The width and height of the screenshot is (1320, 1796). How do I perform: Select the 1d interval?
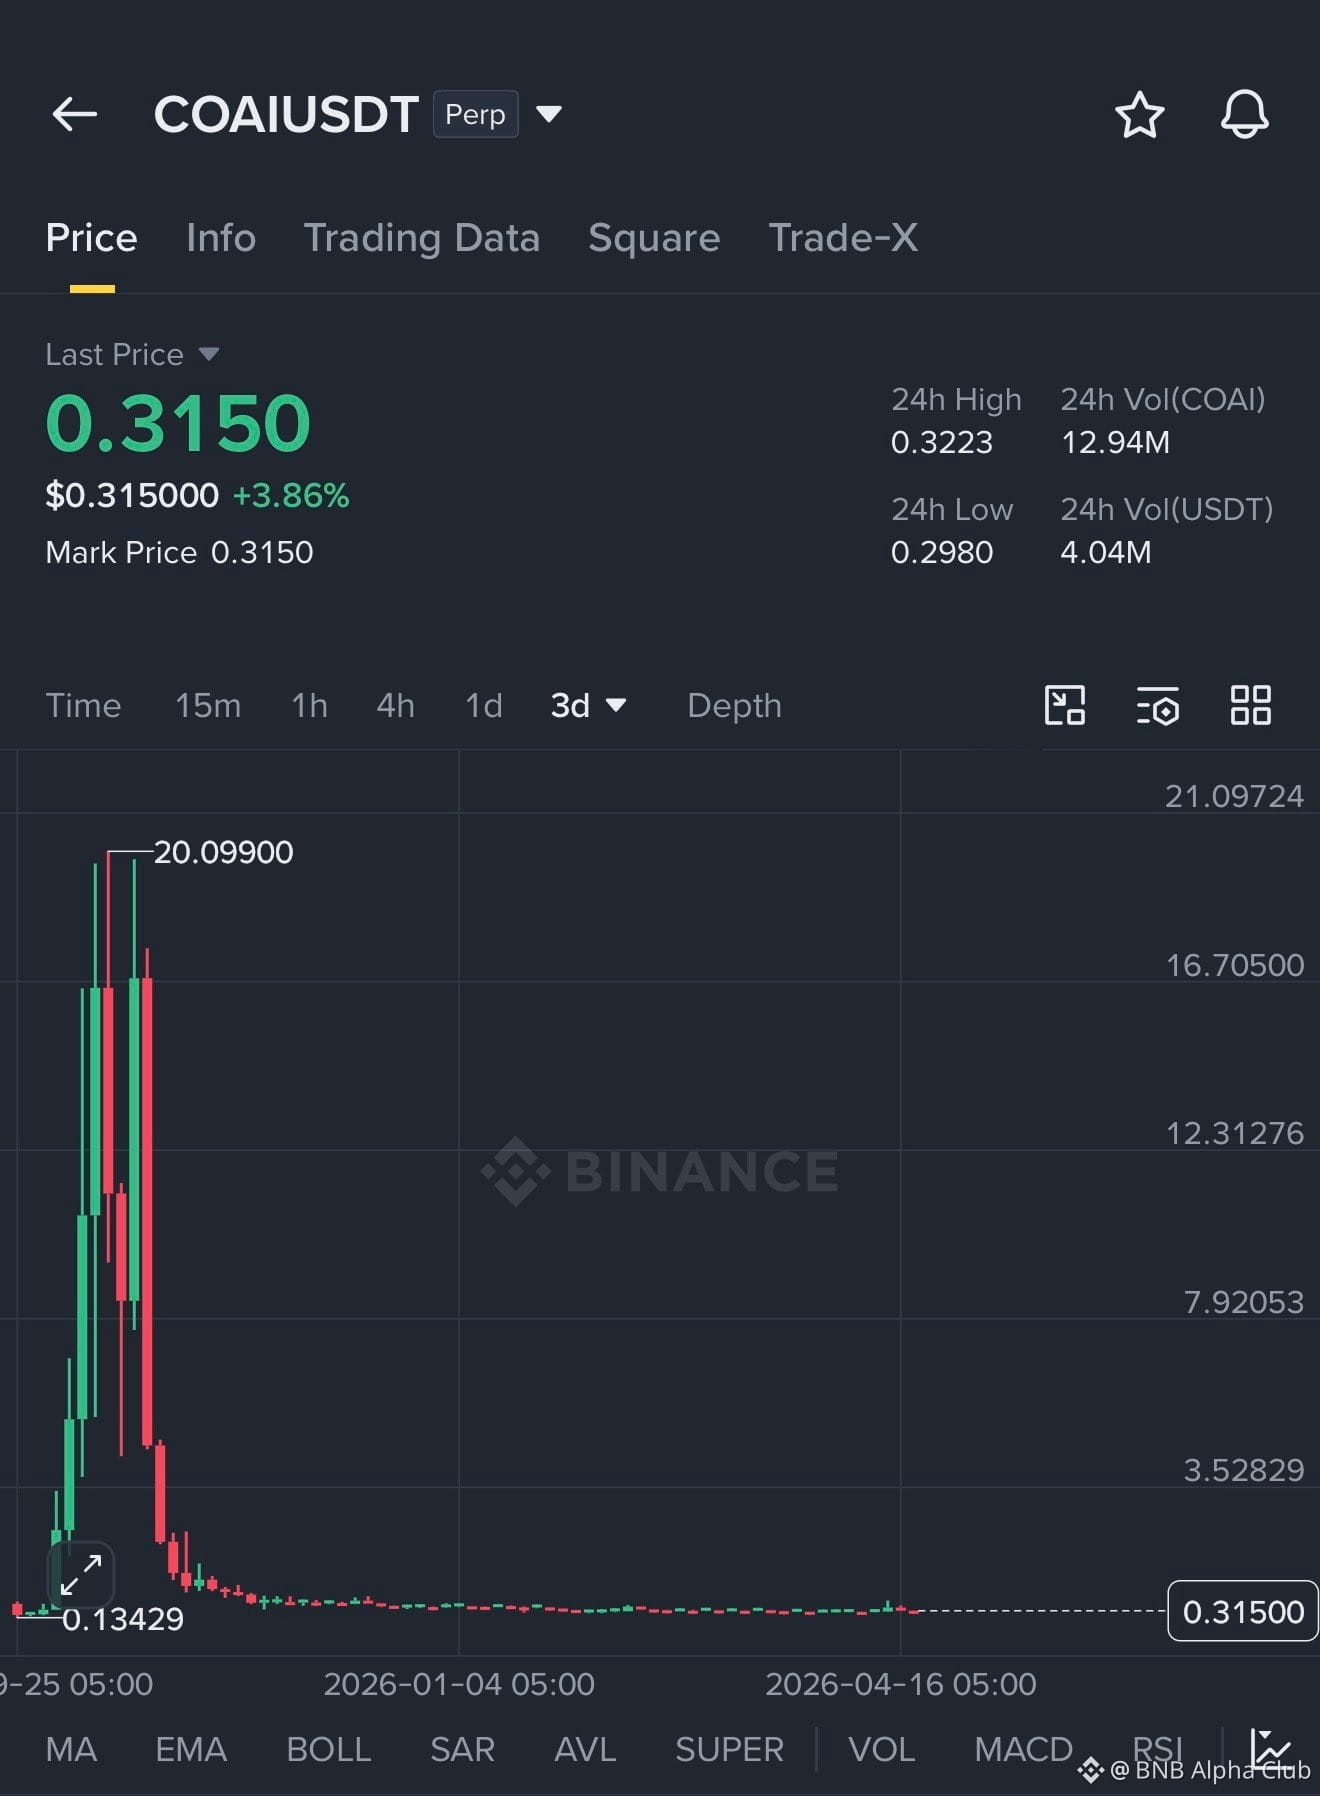pos(484,705)
